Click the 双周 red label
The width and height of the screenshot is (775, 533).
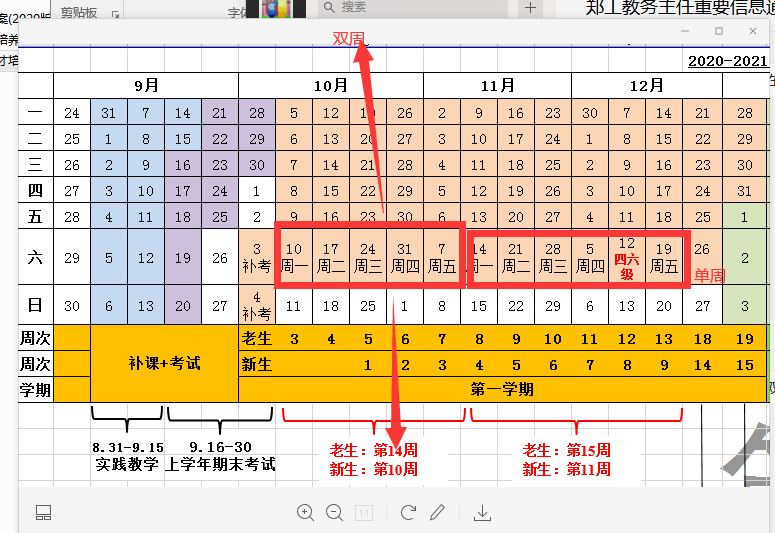349,38
